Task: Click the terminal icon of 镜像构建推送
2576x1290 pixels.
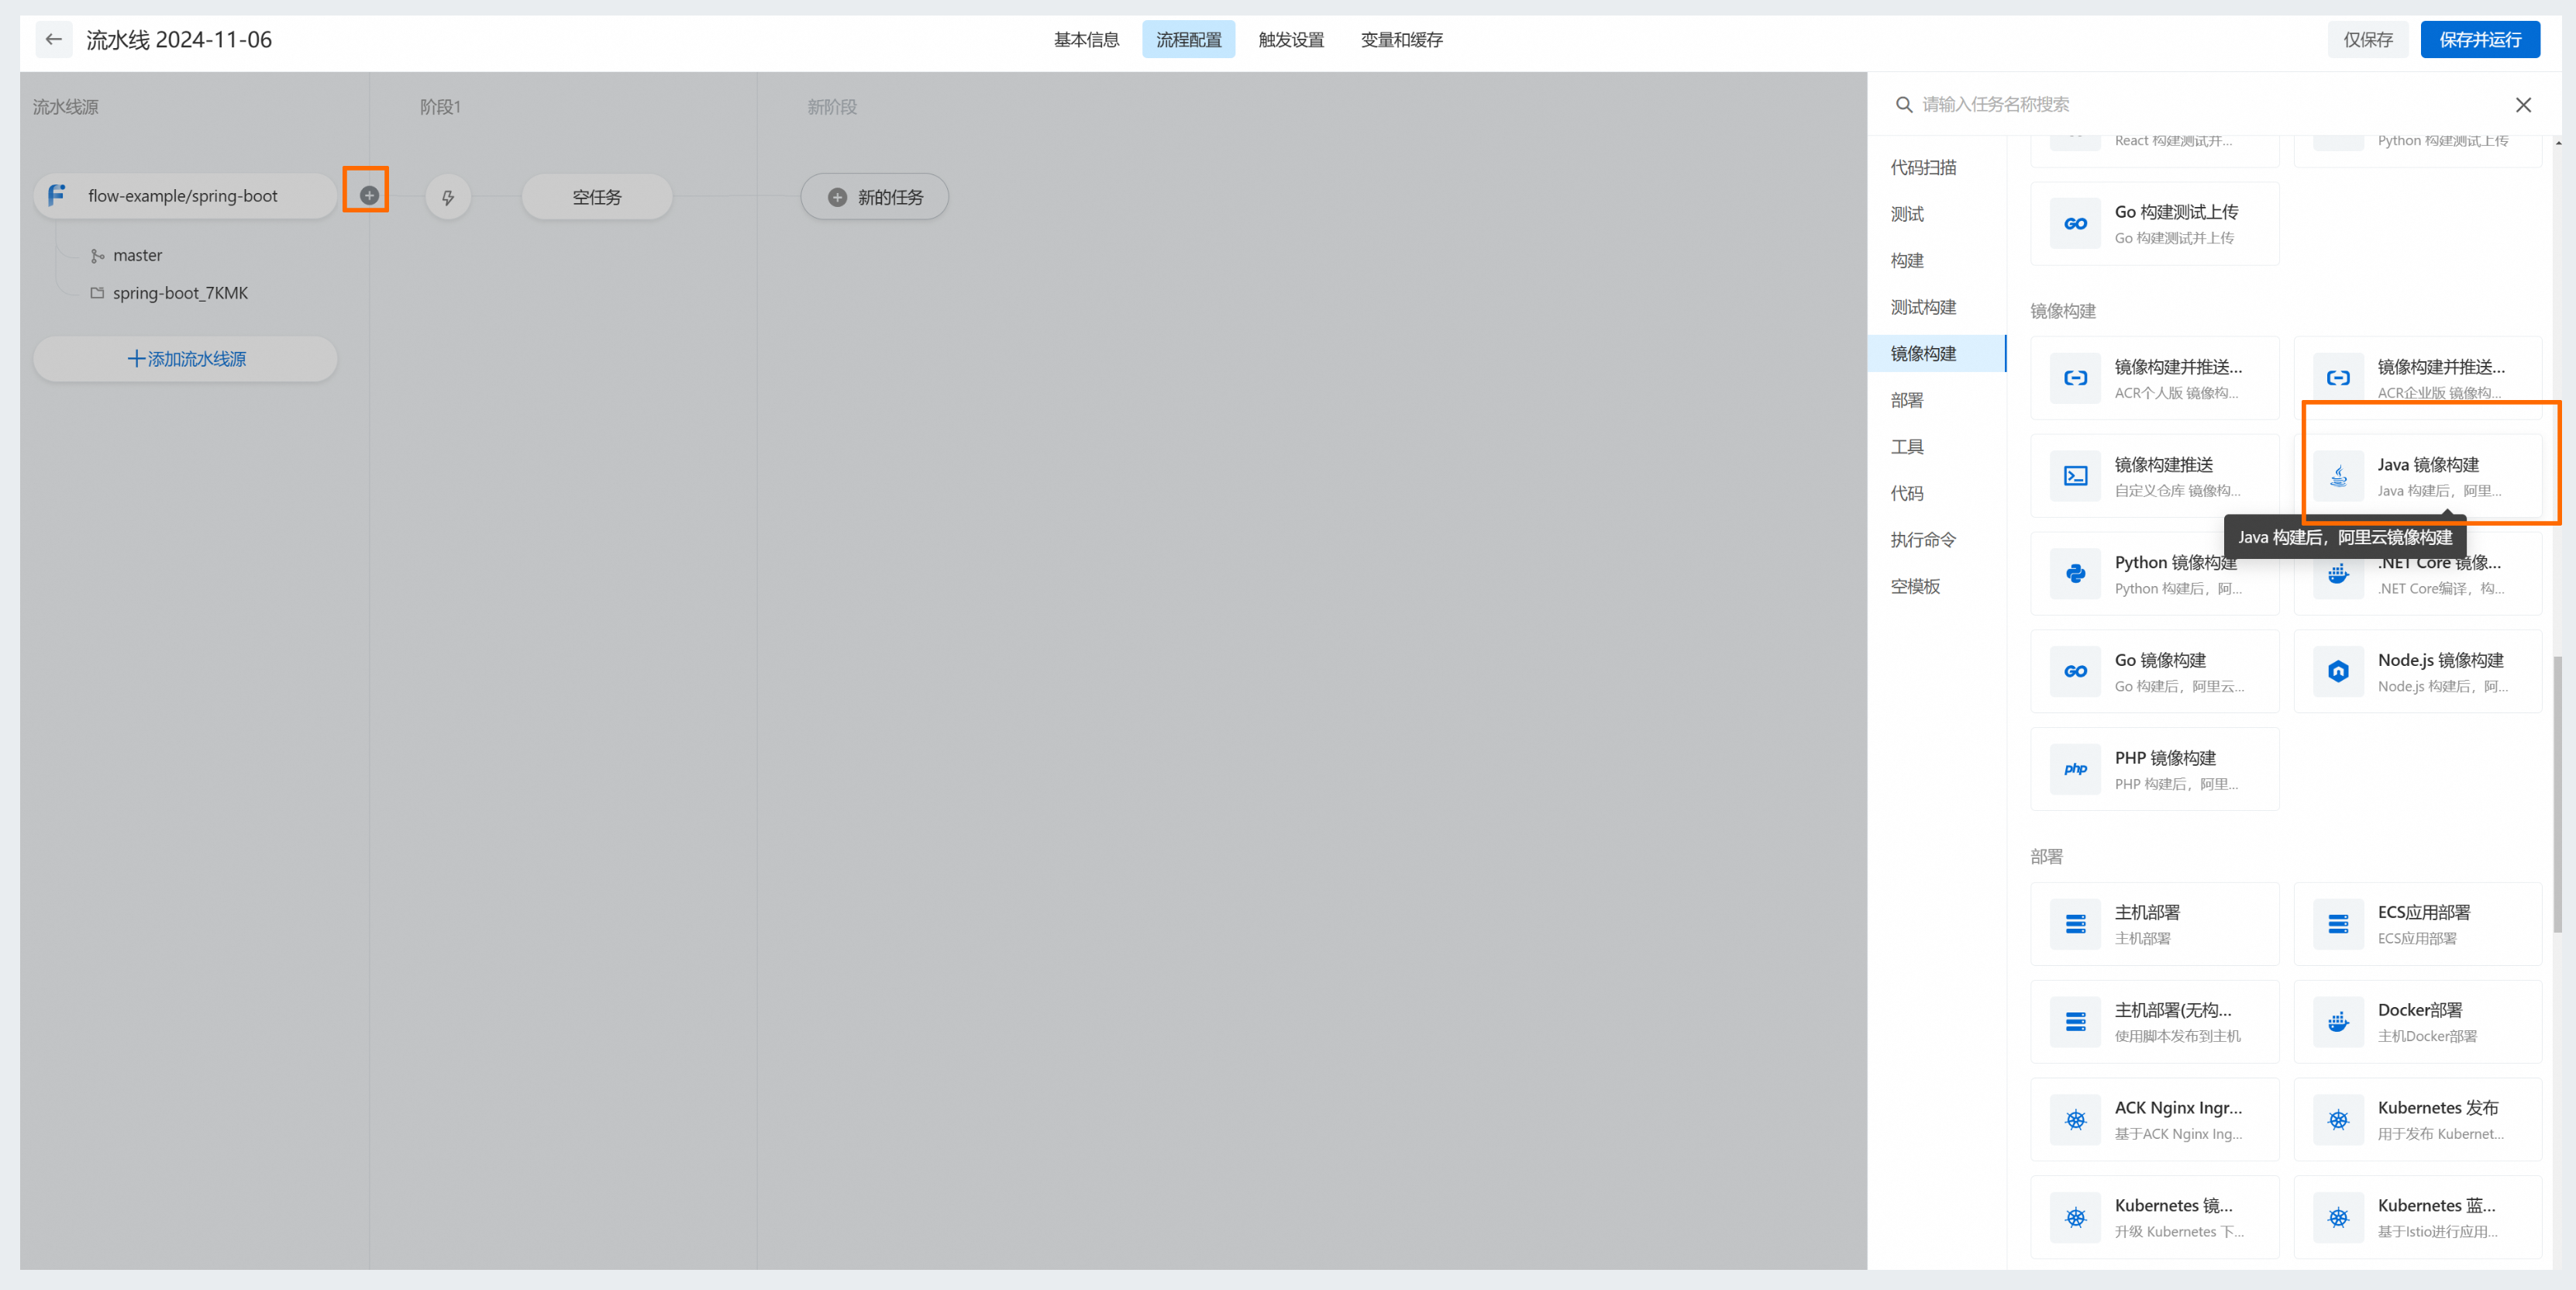Action: [x=2075, y=476]
